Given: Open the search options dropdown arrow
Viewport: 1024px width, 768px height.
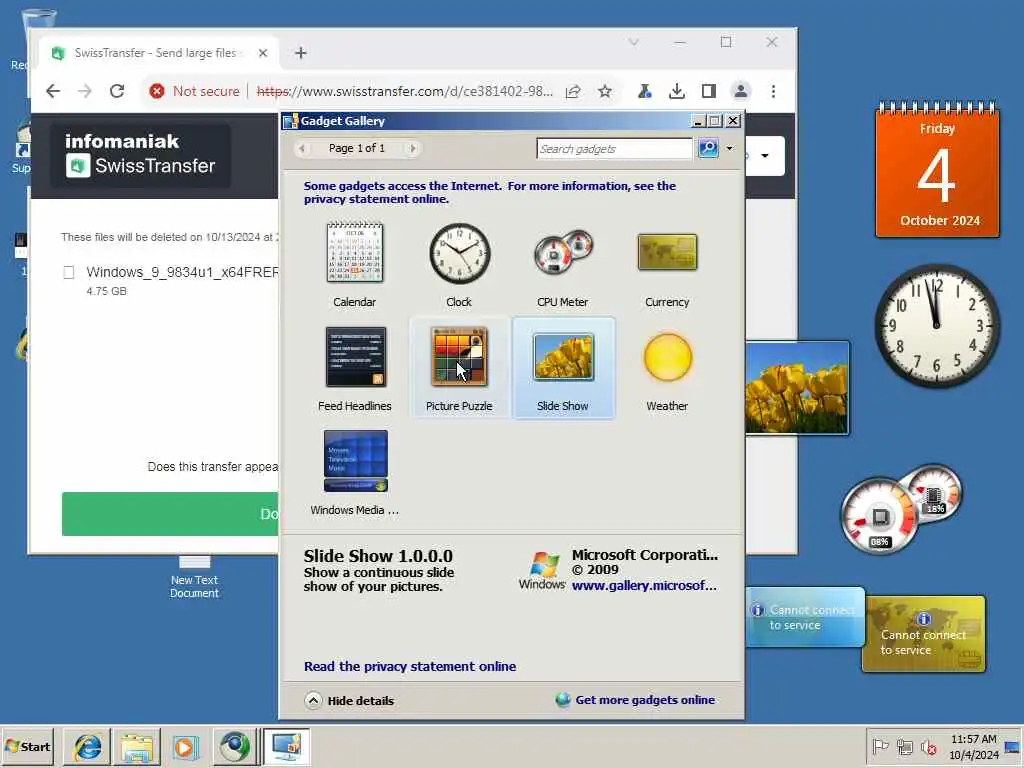Looking at the screenshot, I should point(729,148).
